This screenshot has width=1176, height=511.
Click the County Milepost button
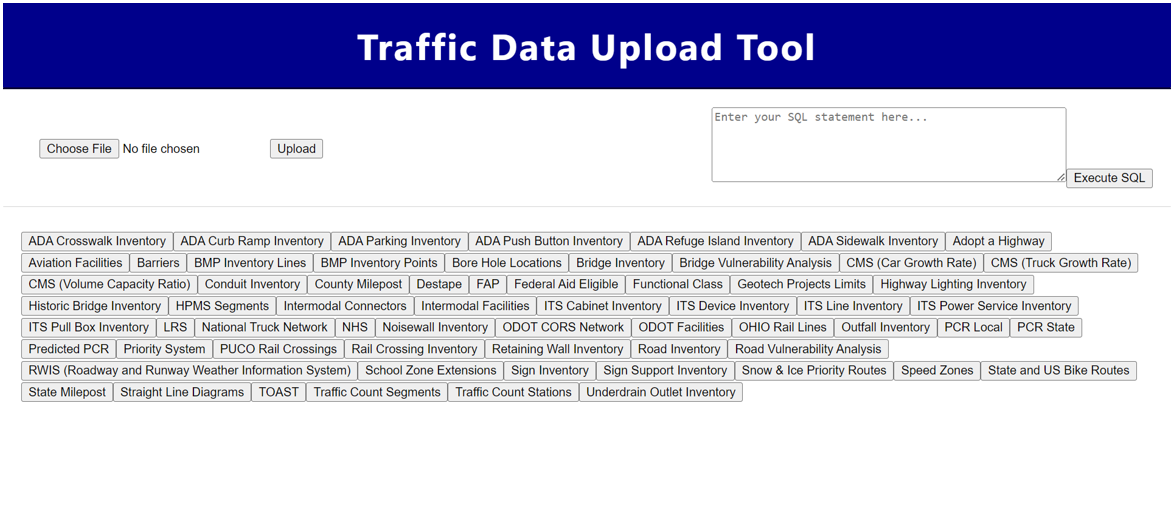(358, 284)
